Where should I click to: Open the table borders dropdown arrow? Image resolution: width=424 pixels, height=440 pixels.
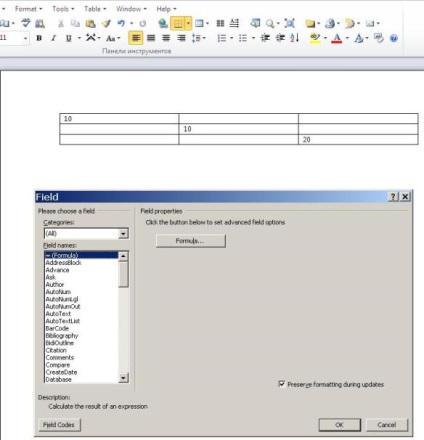188,23
